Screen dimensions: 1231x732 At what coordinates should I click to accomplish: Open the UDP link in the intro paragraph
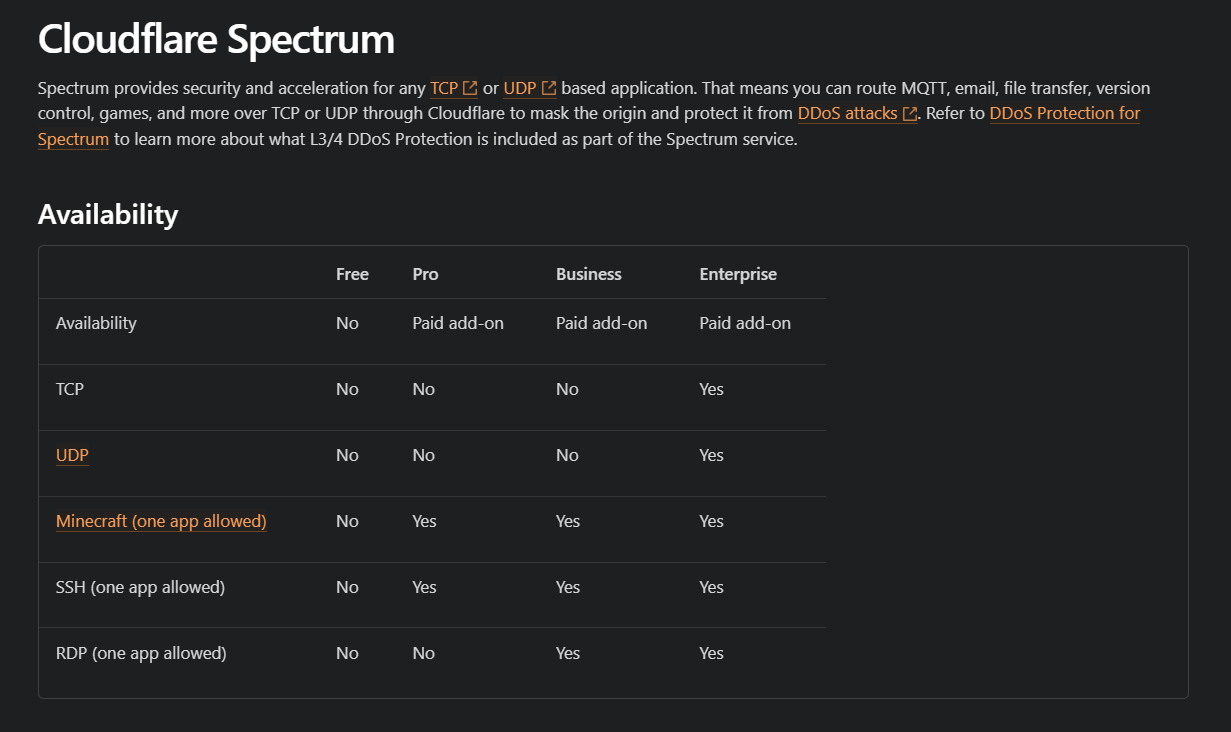coord(520,88)
